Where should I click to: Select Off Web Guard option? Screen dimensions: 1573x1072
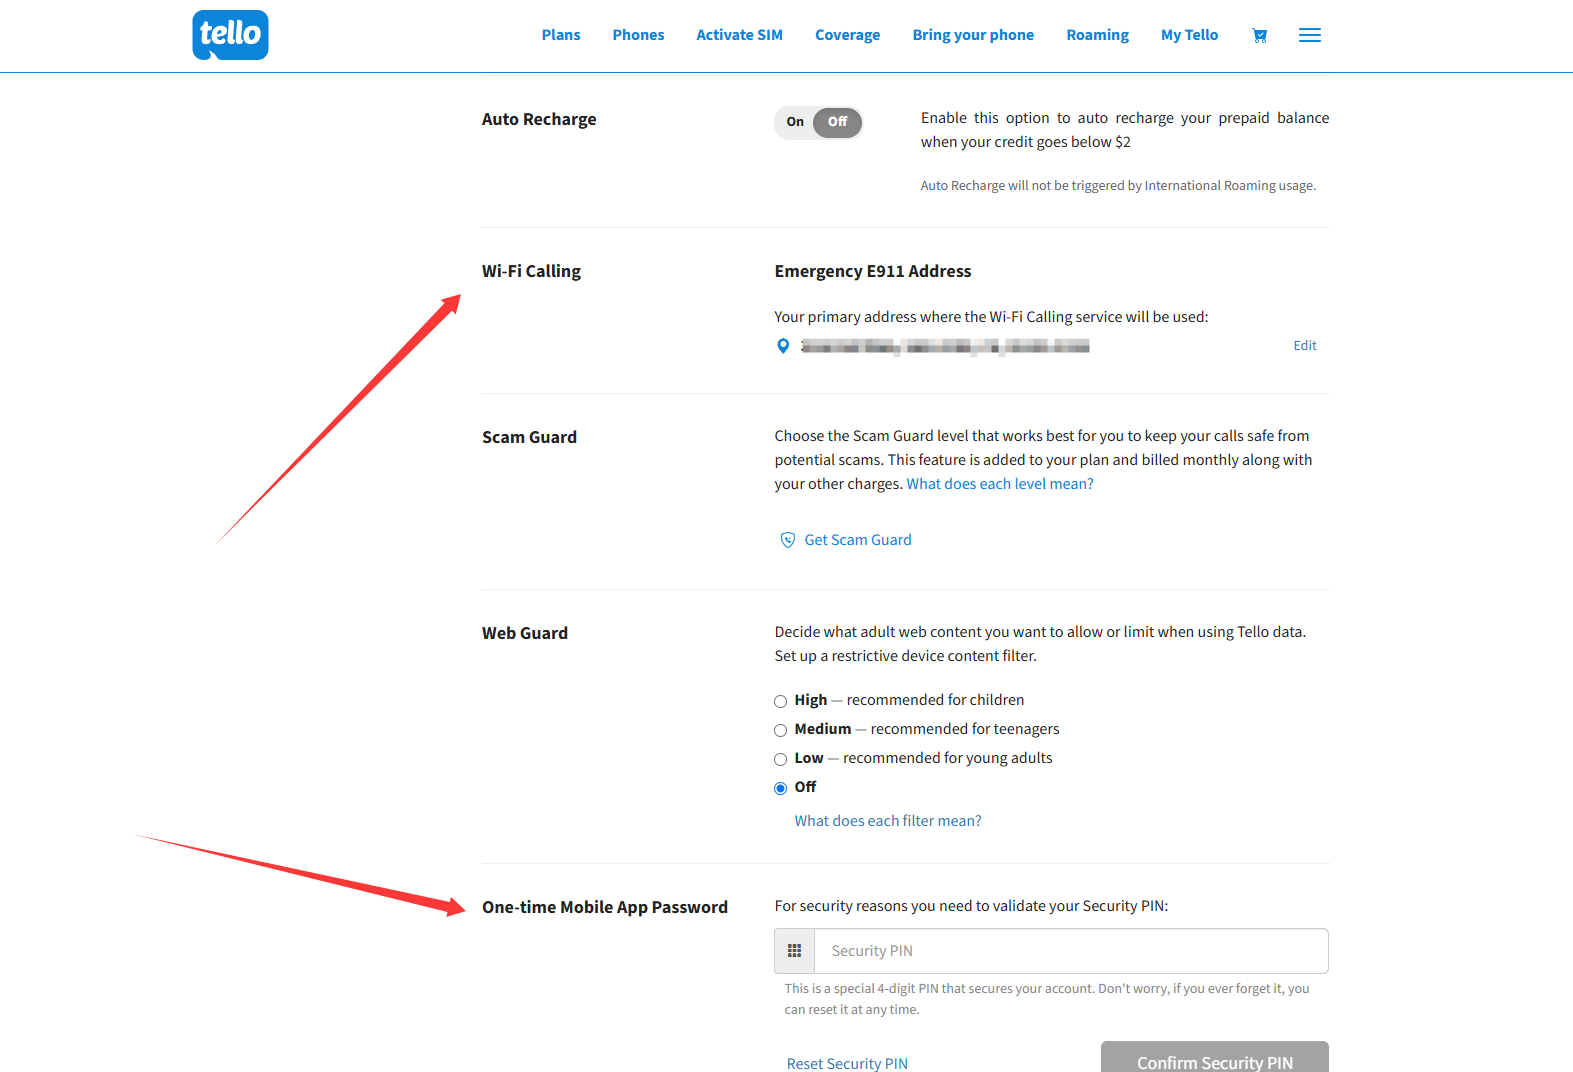coord(780,788)
